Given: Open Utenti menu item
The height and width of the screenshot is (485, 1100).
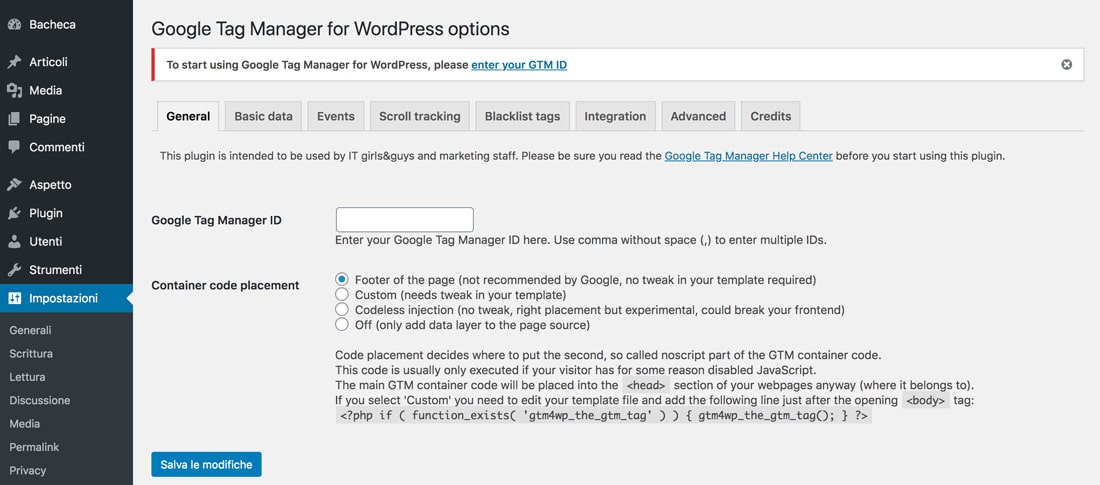Looking at the screenshot, I should click(66, 241).
